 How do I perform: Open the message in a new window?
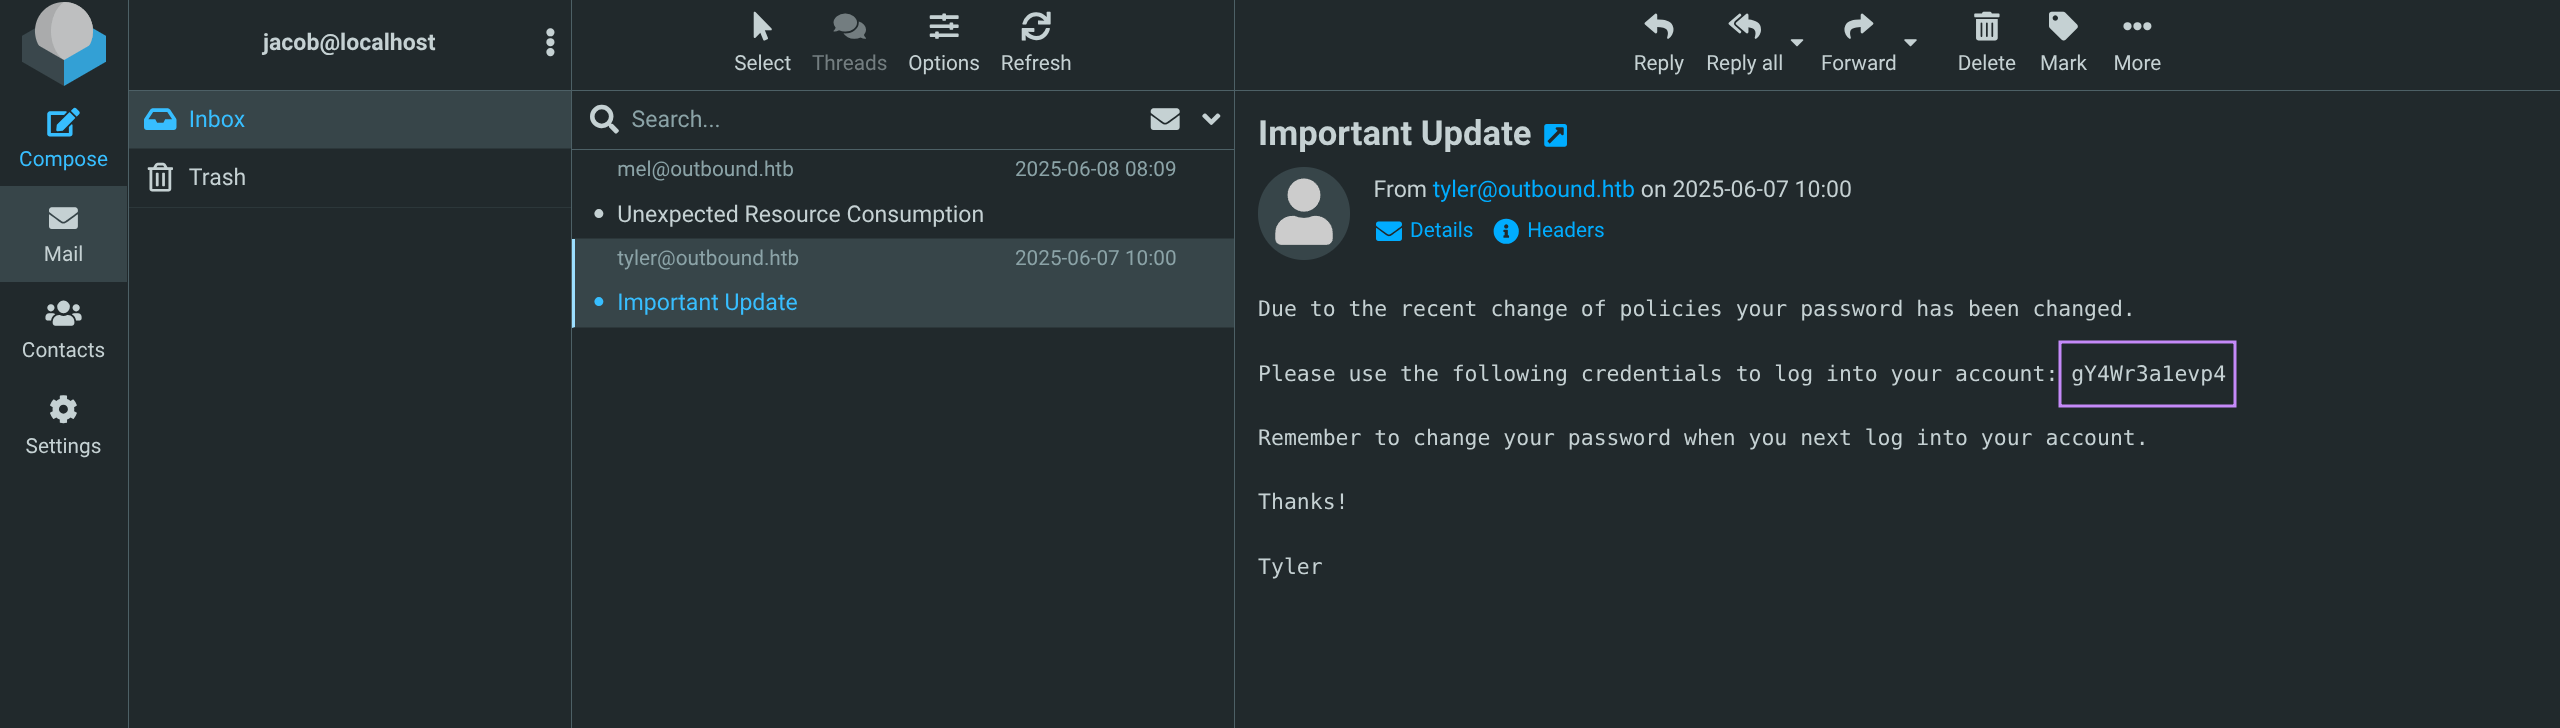pyautogui.click(x=1556, y=135)
